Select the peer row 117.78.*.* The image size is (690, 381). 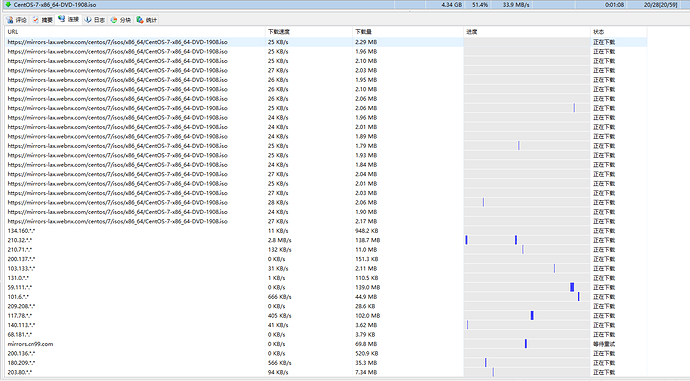click(326, 315)
